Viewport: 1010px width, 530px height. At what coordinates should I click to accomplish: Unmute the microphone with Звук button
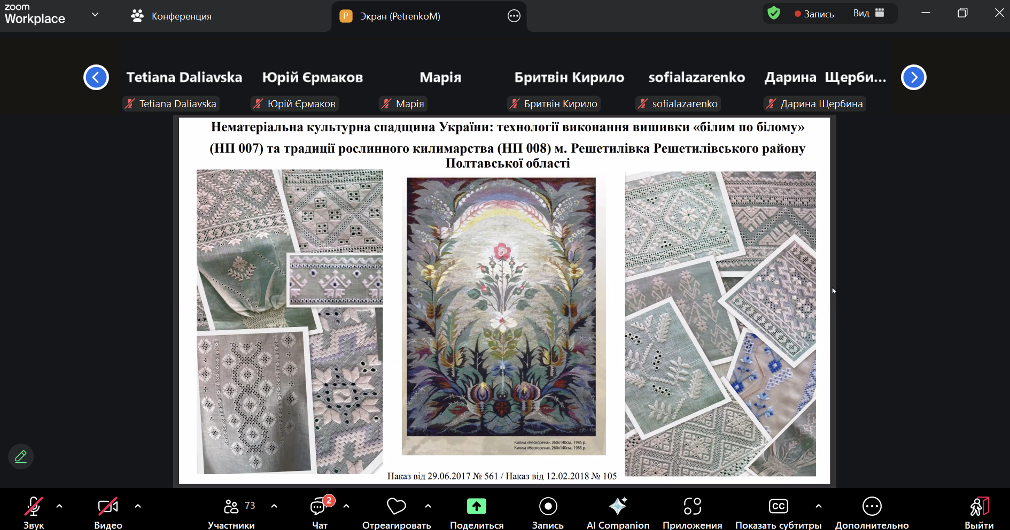click(34, 507)
